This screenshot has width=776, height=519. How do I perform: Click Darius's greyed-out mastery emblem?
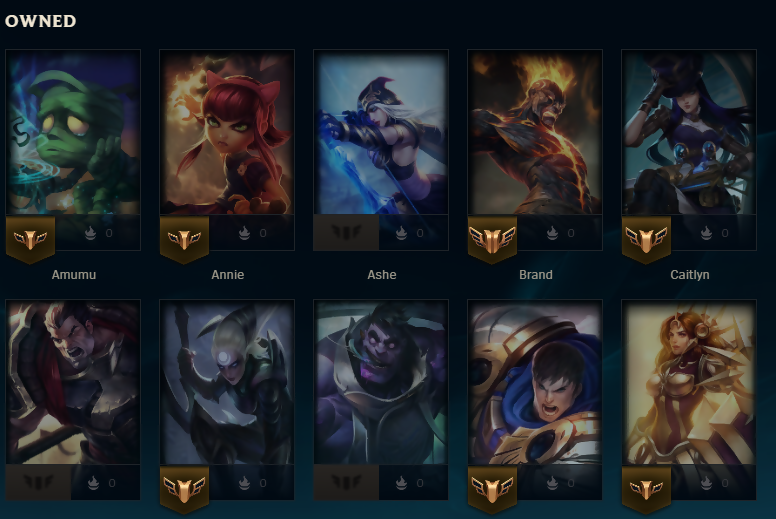click(38, 482)
